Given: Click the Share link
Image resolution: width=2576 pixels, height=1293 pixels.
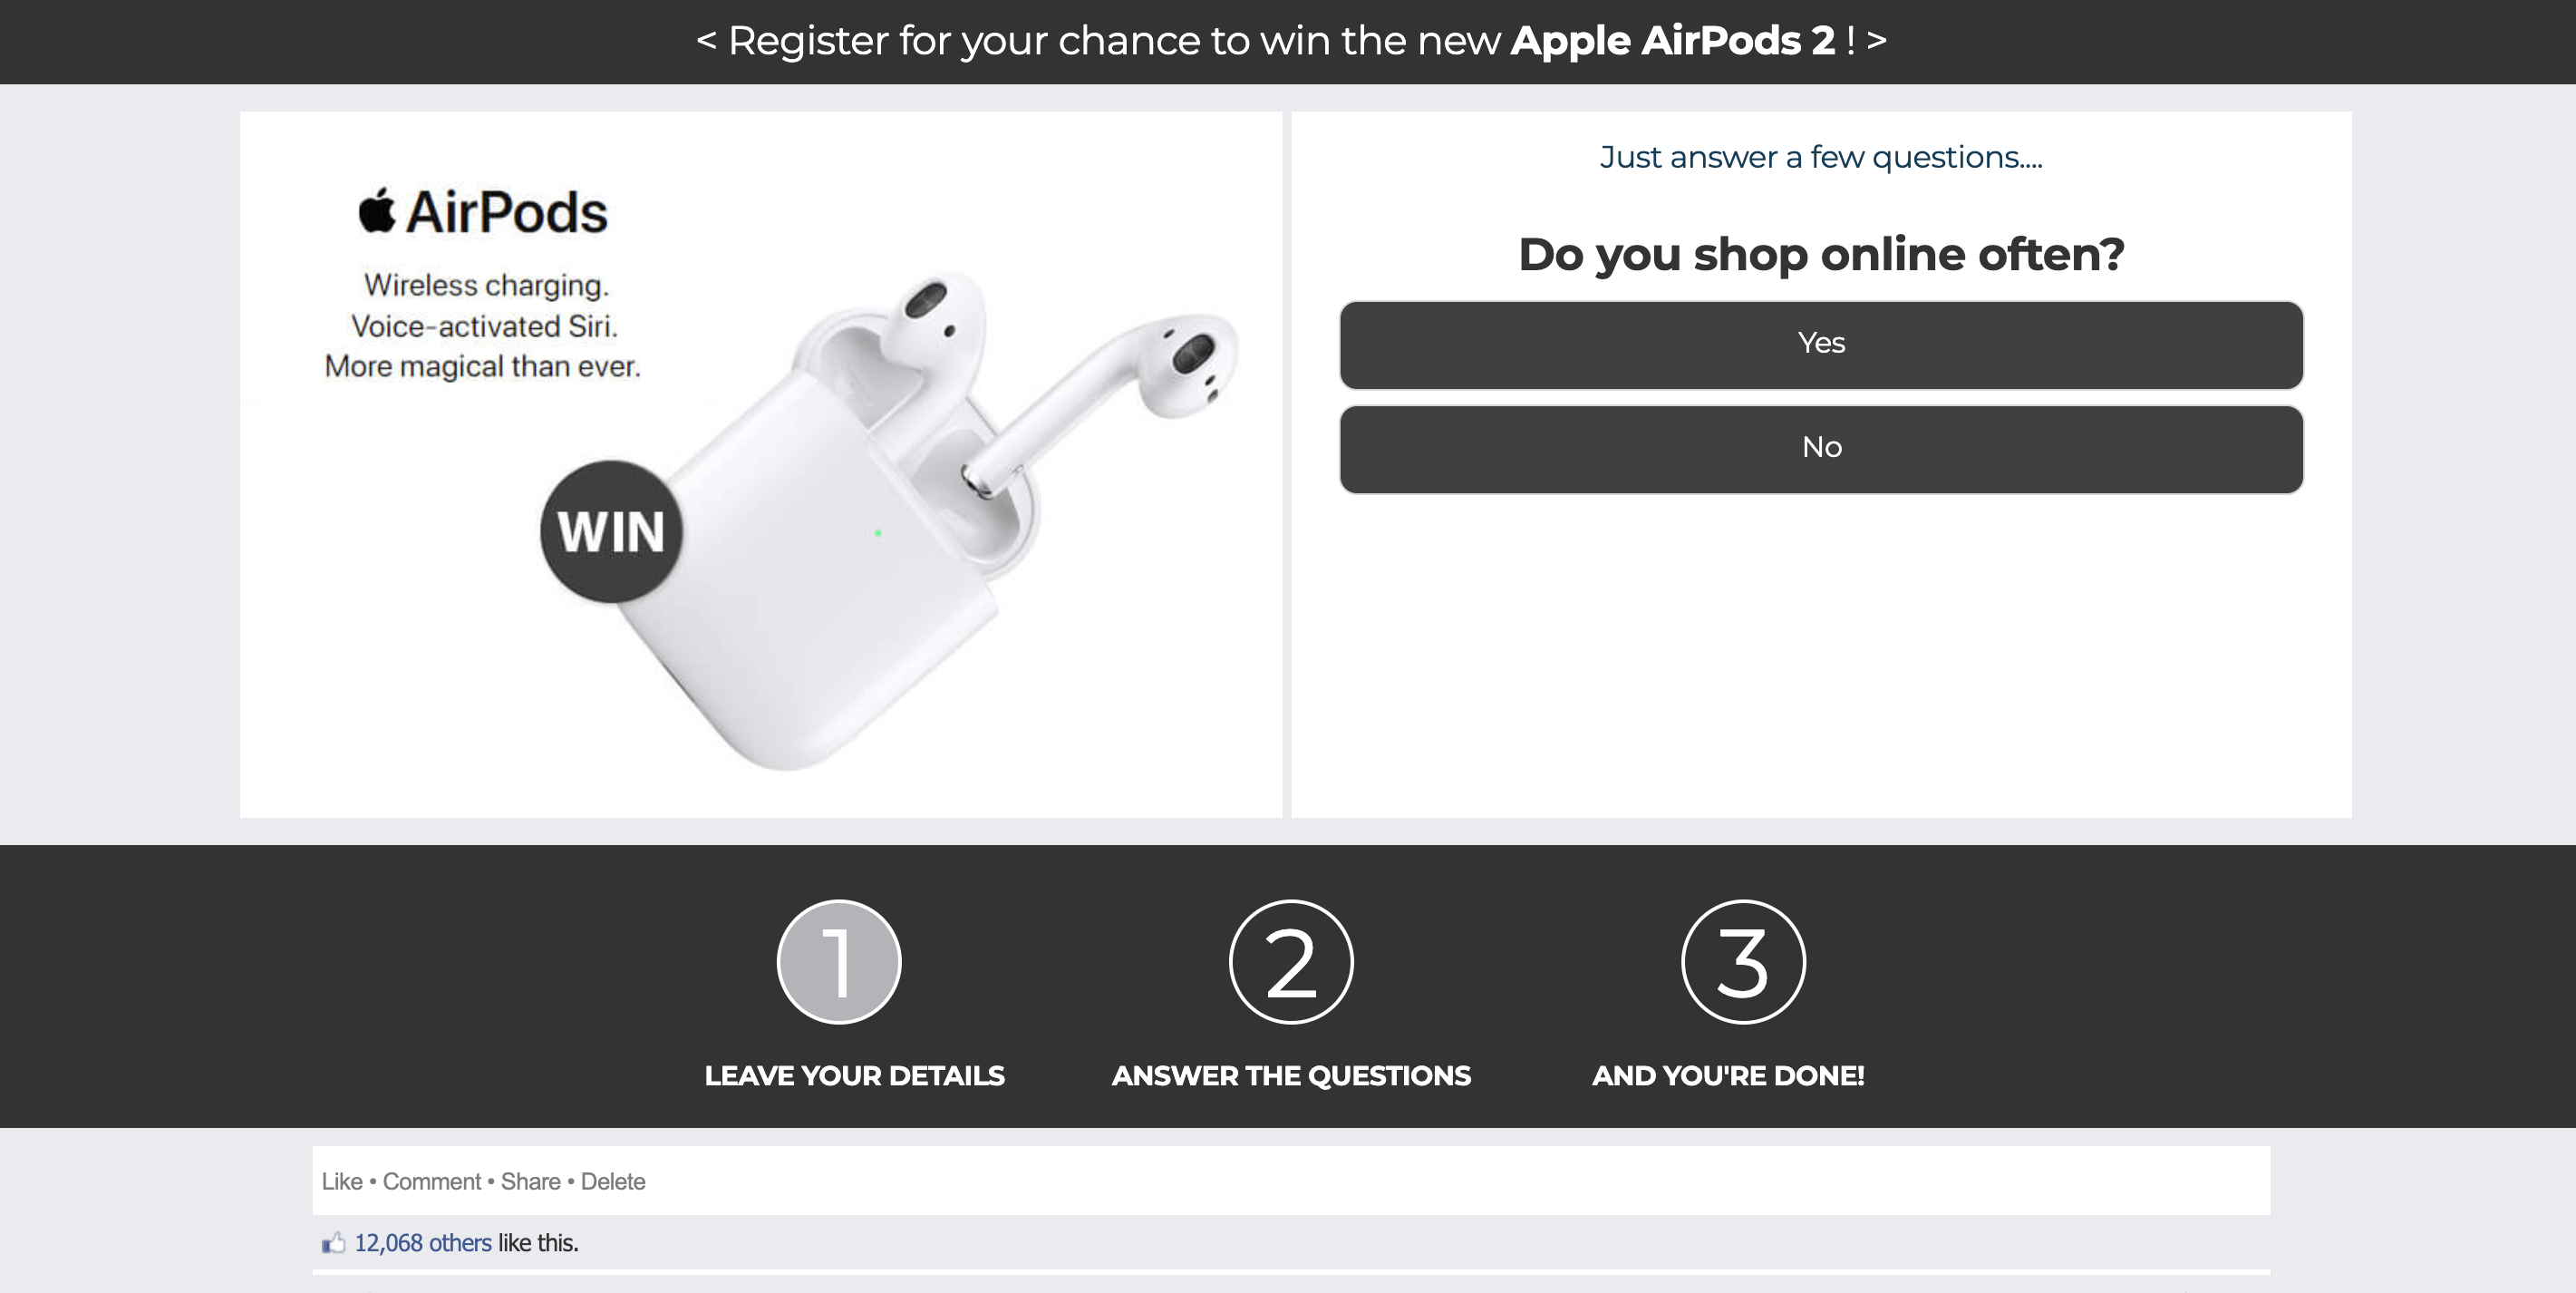Looking at the screenshot, I should pos(530,1181).
